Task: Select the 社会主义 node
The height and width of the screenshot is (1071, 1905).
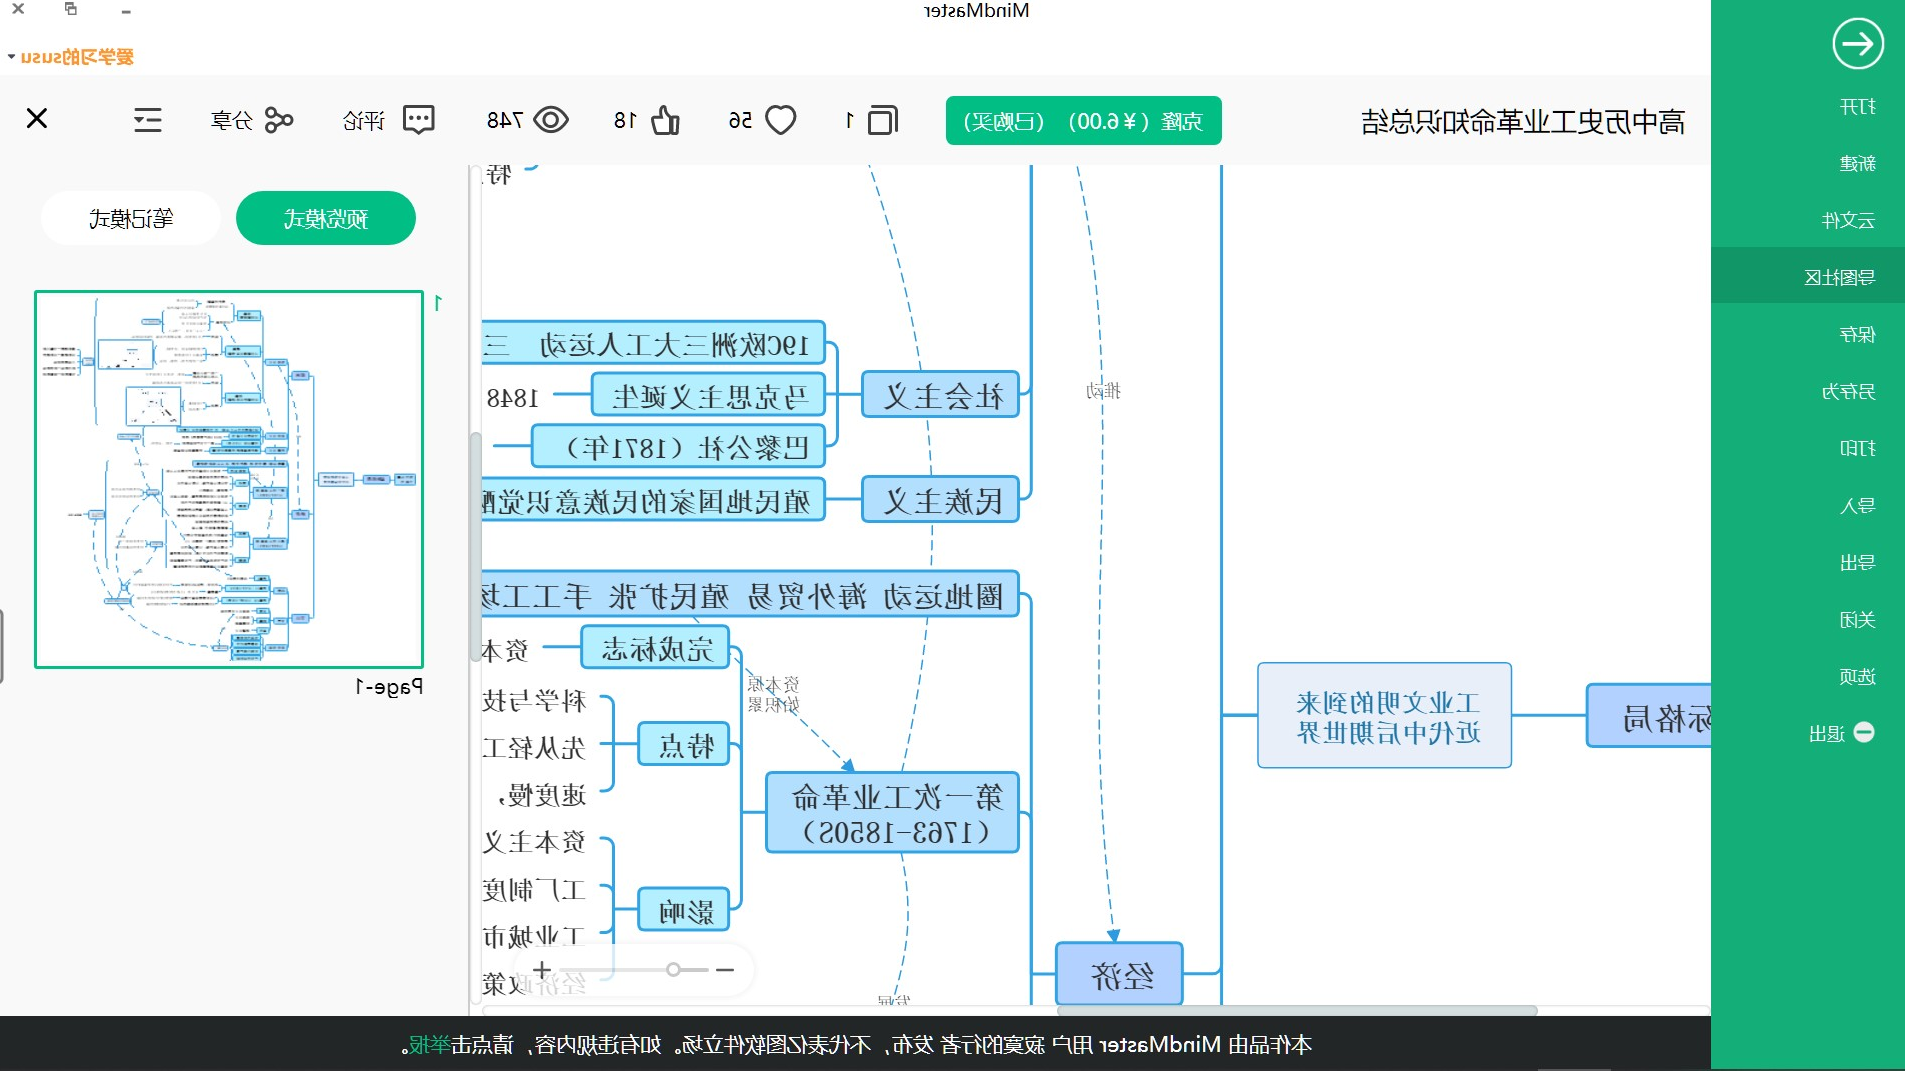Action: point(941,396)
